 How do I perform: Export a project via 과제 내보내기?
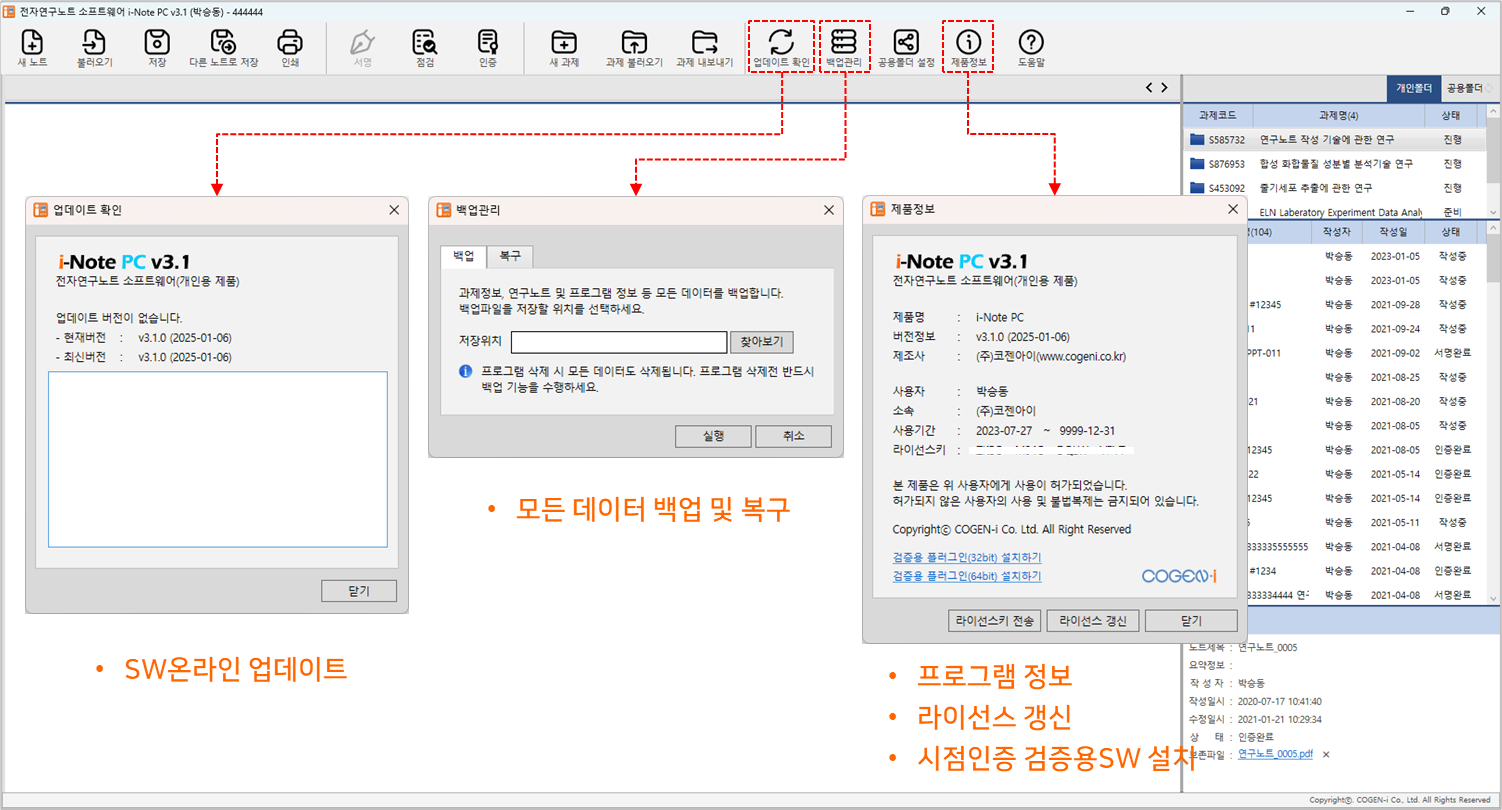[705, 48]
